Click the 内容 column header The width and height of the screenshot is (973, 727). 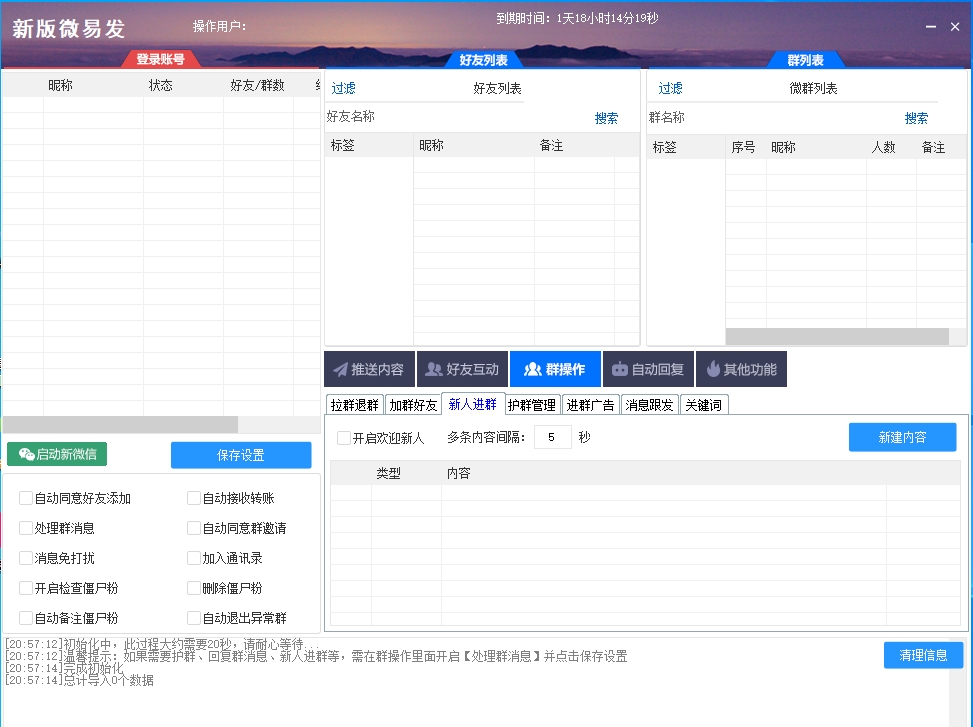pyautogui.click(x=459, y=473)
